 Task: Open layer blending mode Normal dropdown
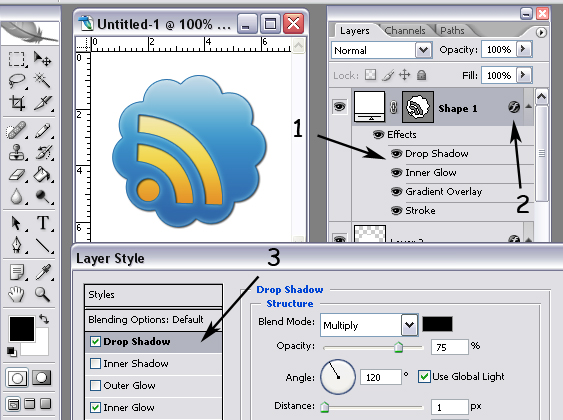coord(423,50)
